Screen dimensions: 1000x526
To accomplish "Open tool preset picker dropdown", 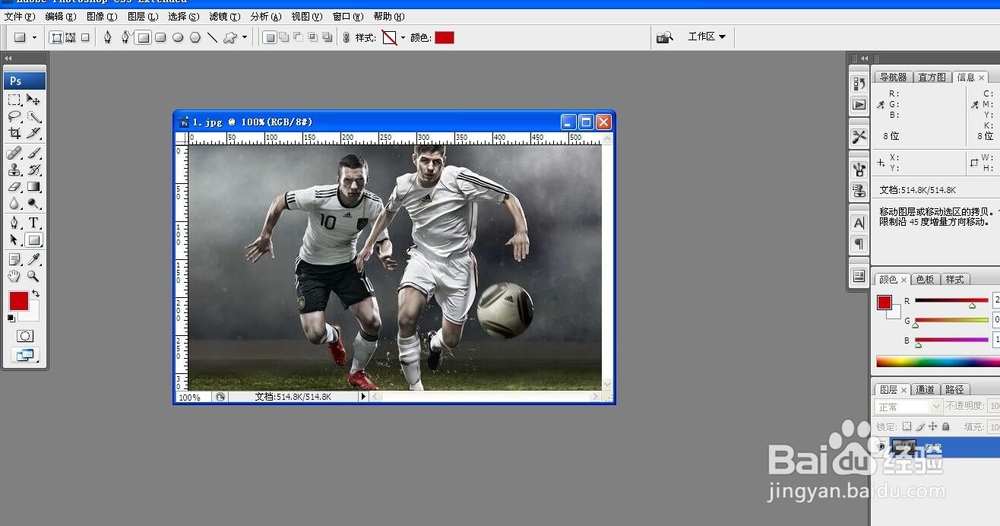I will click(x=34, y=38).
